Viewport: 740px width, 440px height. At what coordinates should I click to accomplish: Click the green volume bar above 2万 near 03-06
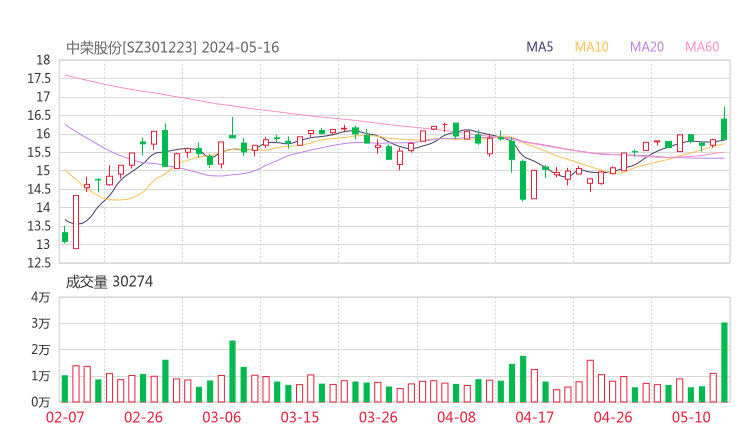coord(233,372)
